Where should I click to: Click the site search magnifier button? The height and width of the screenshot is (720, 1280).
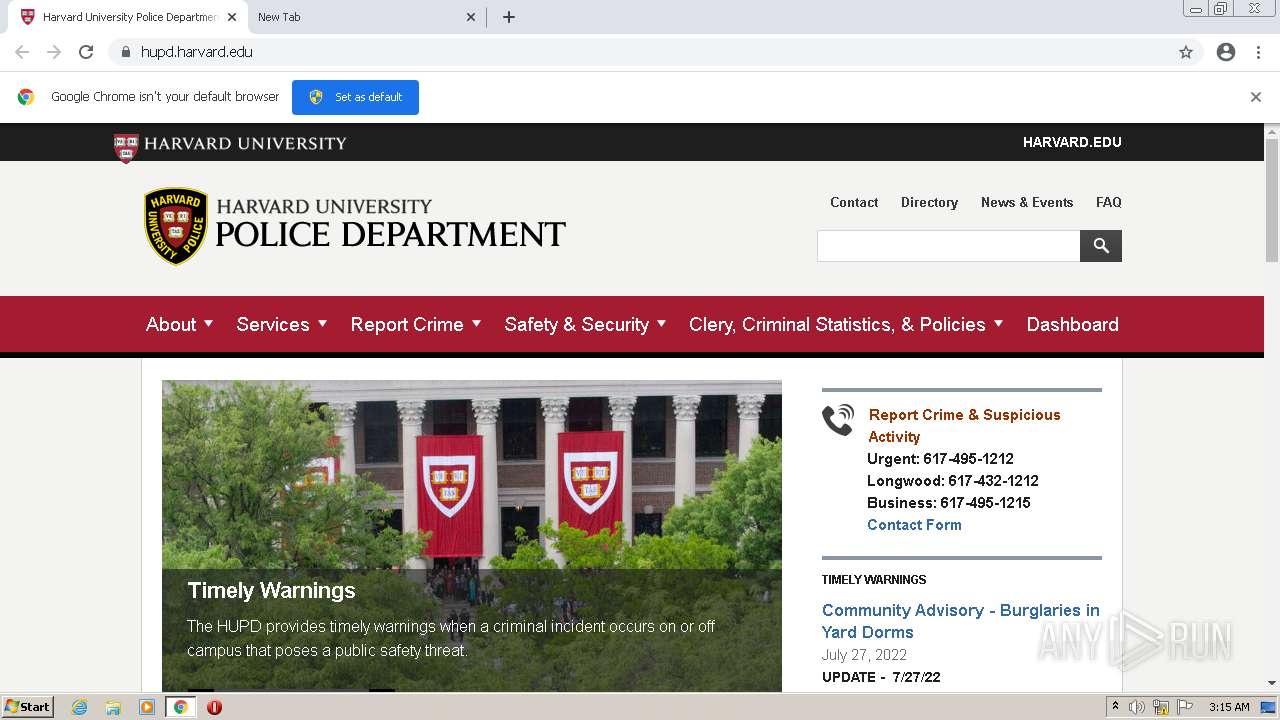pos(1101,246)
